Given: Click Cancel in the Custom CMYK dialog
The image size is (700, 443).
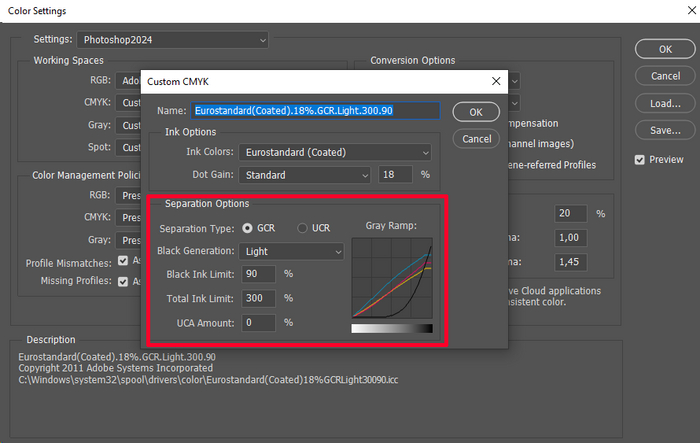Looking at the screenshot, I should 476,139.
